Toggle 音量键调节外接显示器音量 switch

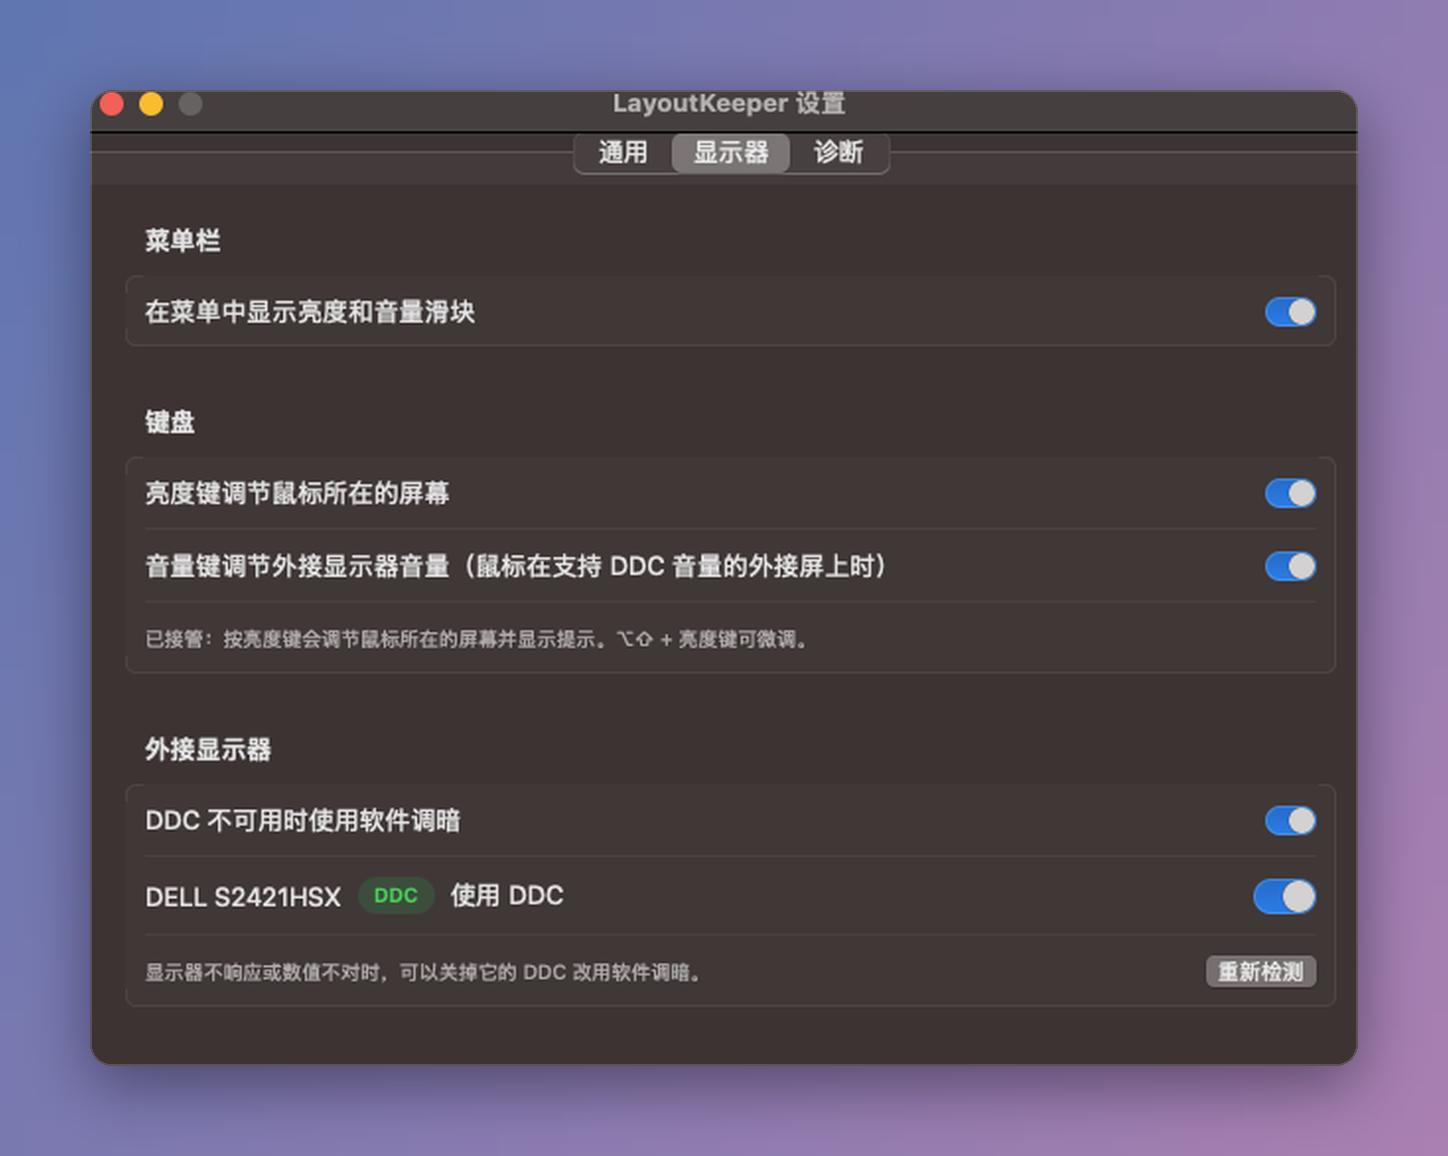pyautogui.click(x=1290, y=566)
